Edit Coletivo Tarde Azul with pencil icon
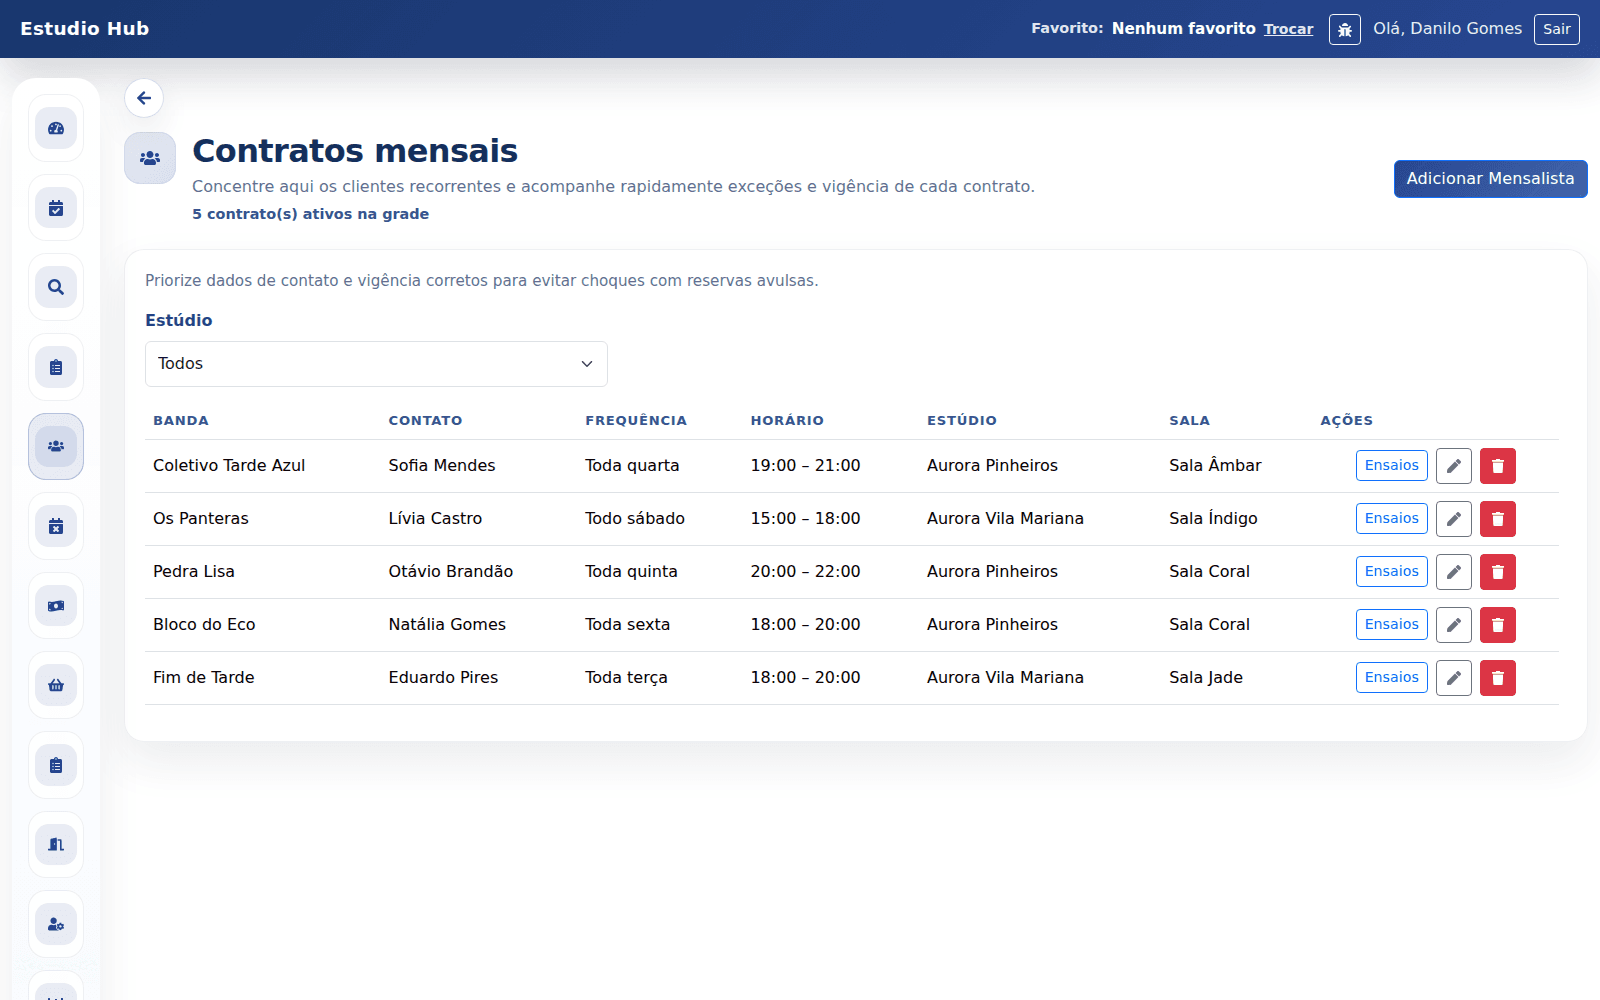This screenshot has height=1000, width=1600. [1454, 466]
